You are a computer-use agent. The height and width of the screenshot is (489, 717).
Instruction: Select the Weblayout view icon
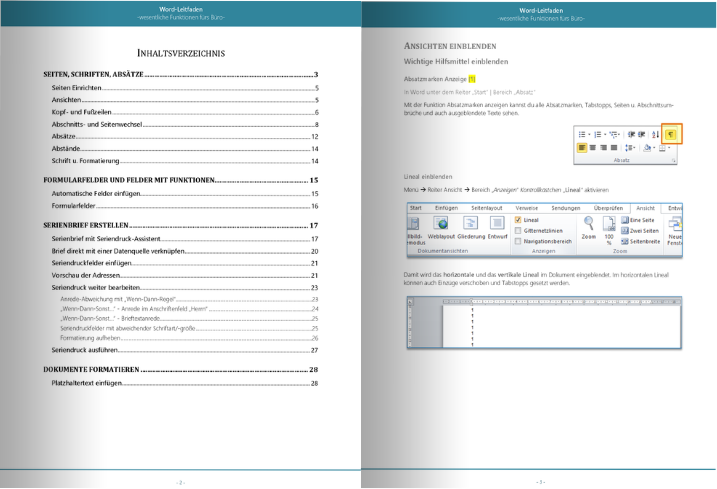[440, 223]
